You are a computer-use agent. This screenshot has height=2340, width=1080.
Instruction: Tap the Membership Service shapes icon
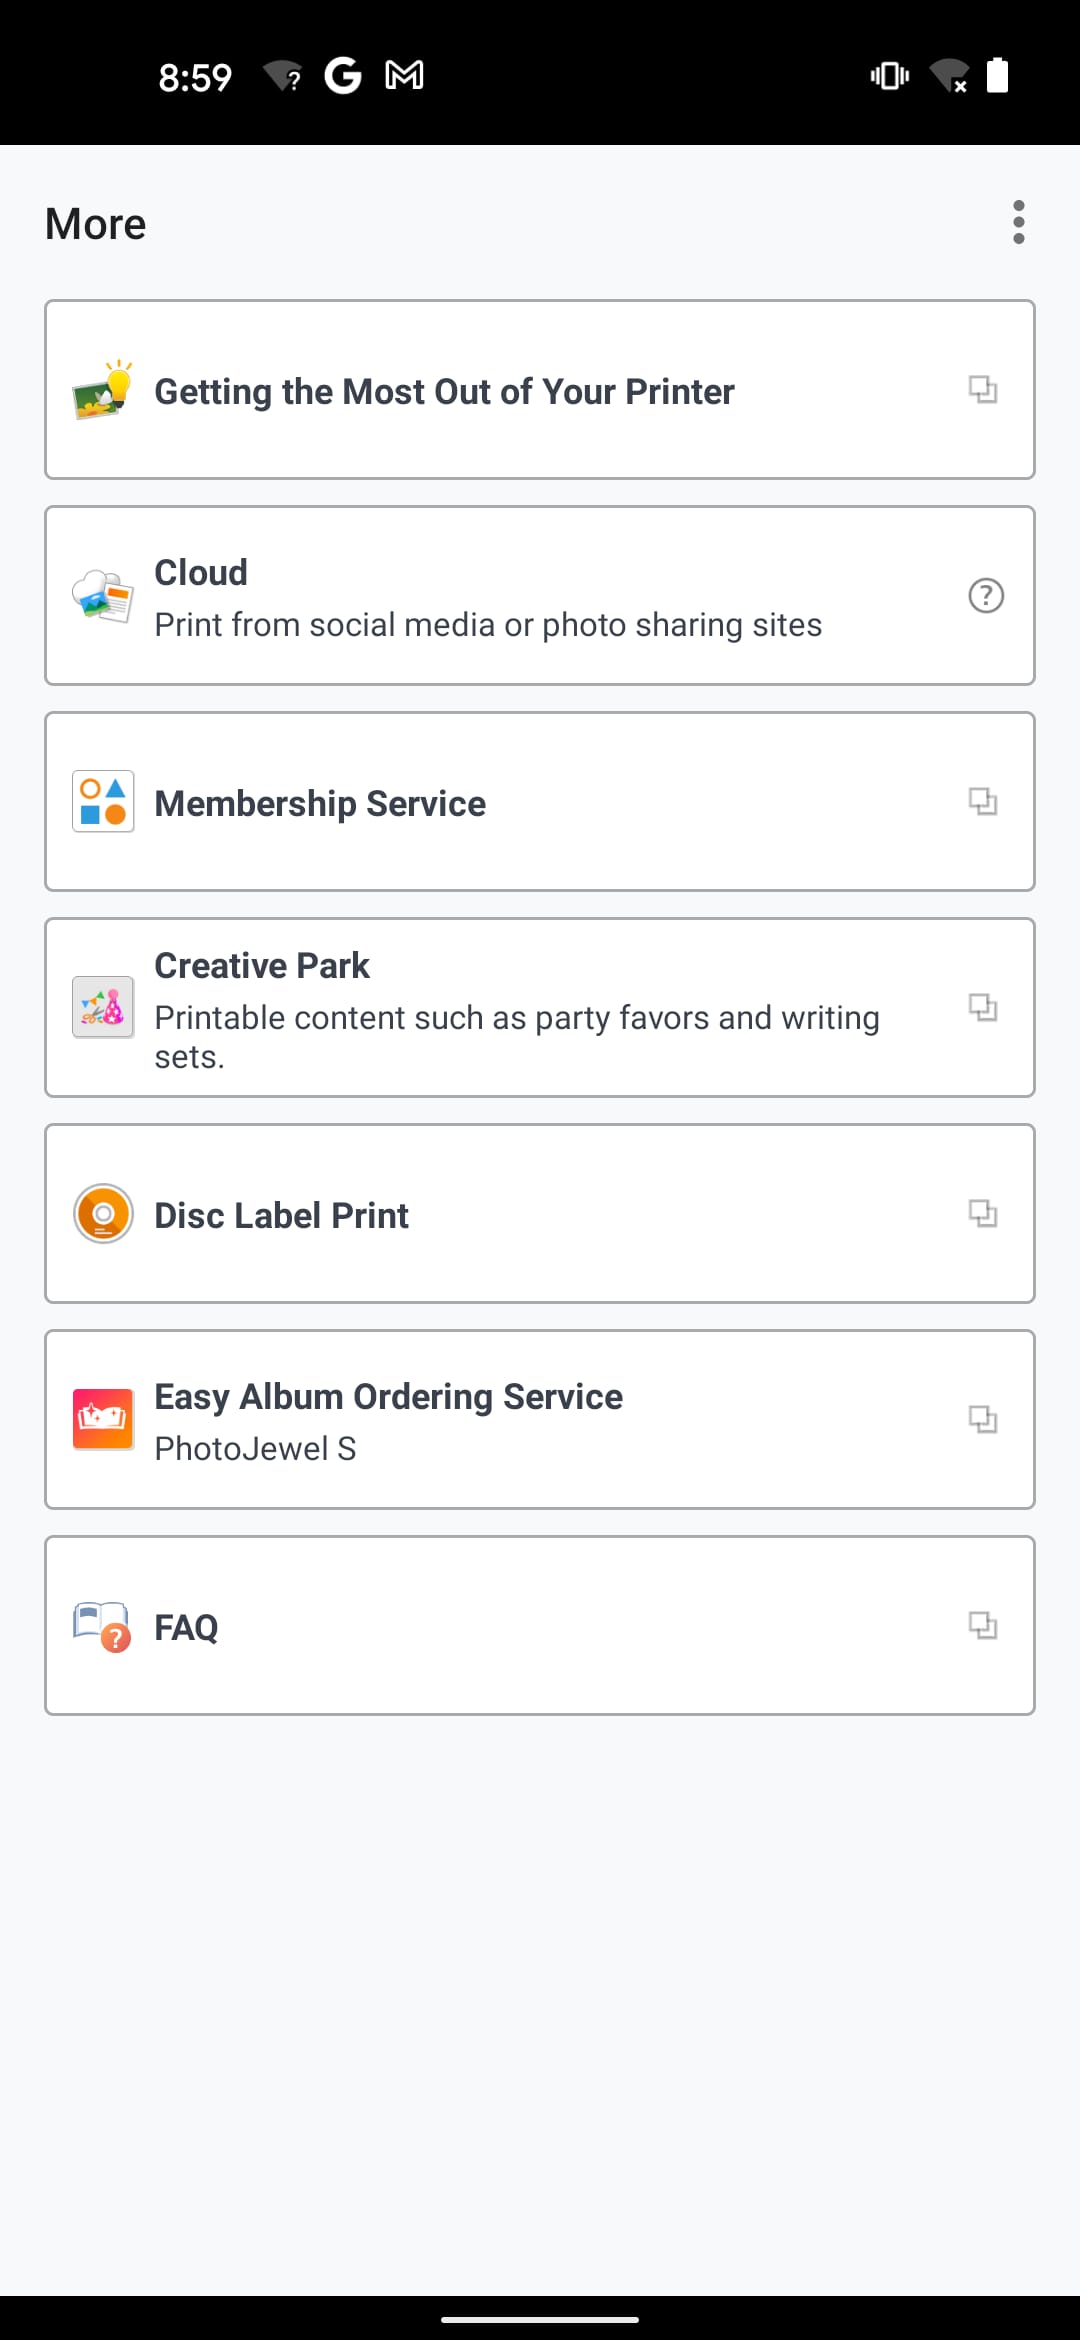(103, 802)
